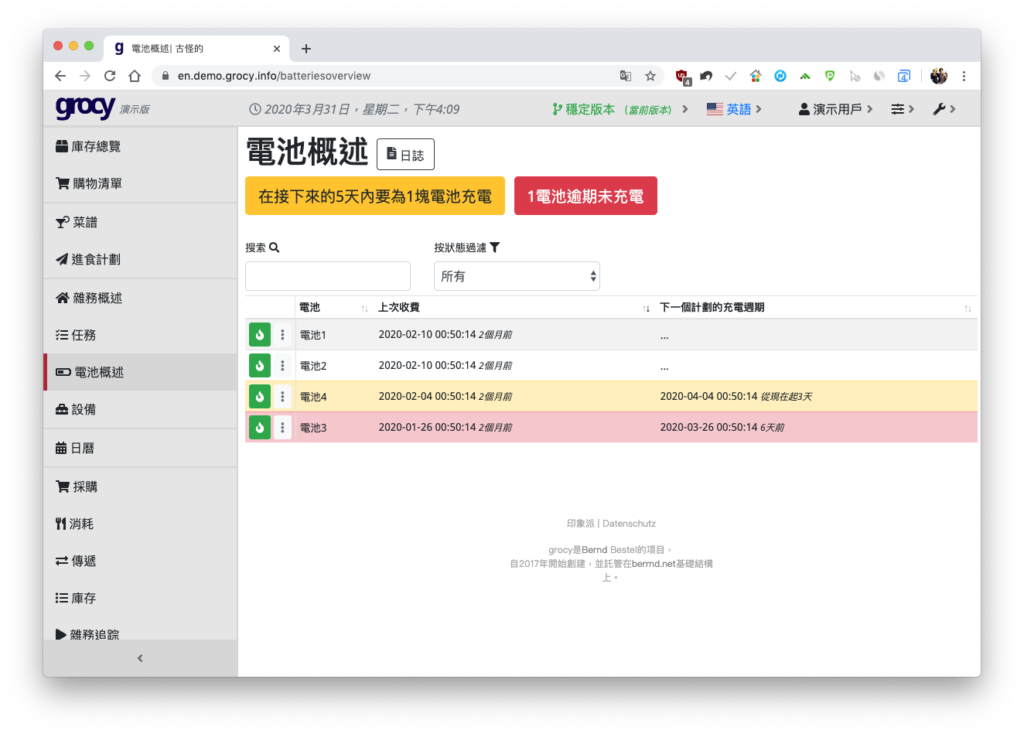Go to 菜譜 recipes page
This screenshot has height=734, width=1024.
click(x=140, y=222)
